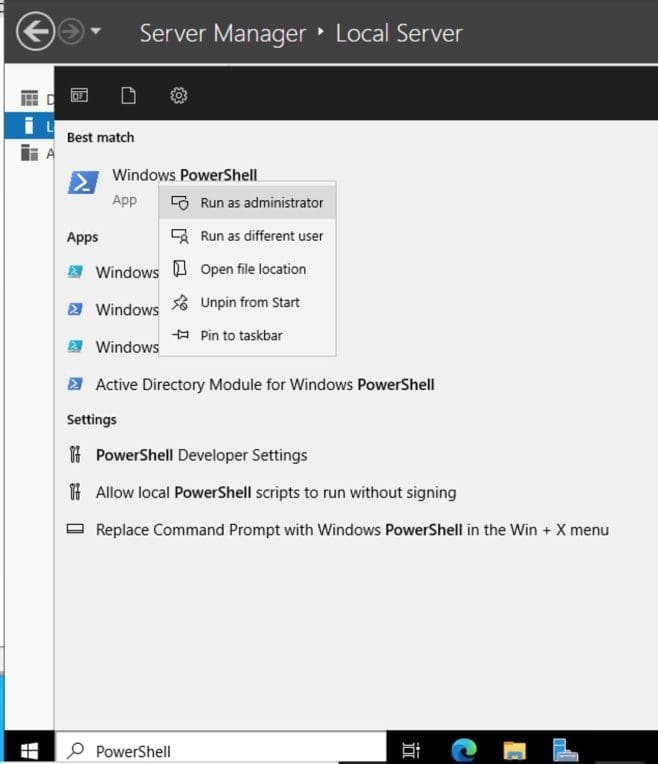Open the navigation history dropdown arrow
This screenshot has height=764, width=658.
[x=96, y=32]
